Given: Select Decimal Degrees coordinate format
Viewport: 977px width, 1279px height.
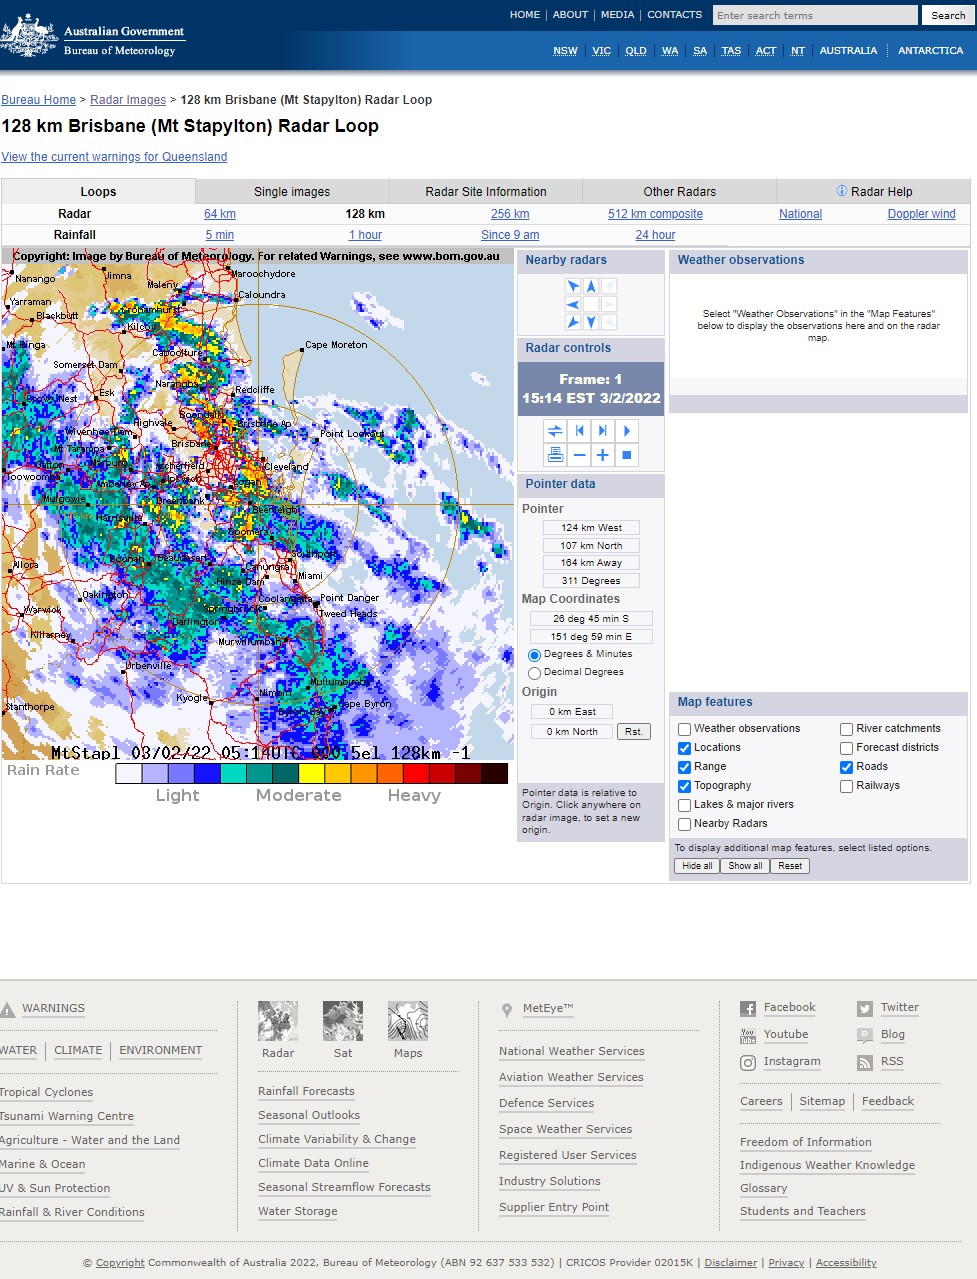Looking at the screenshot, I should 534,673.
